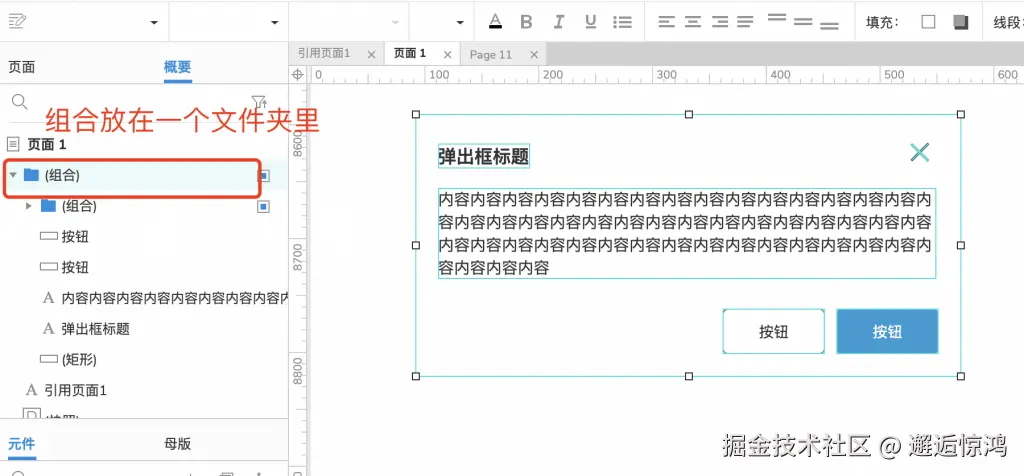Toggle italic formatting

click(558, 22)
